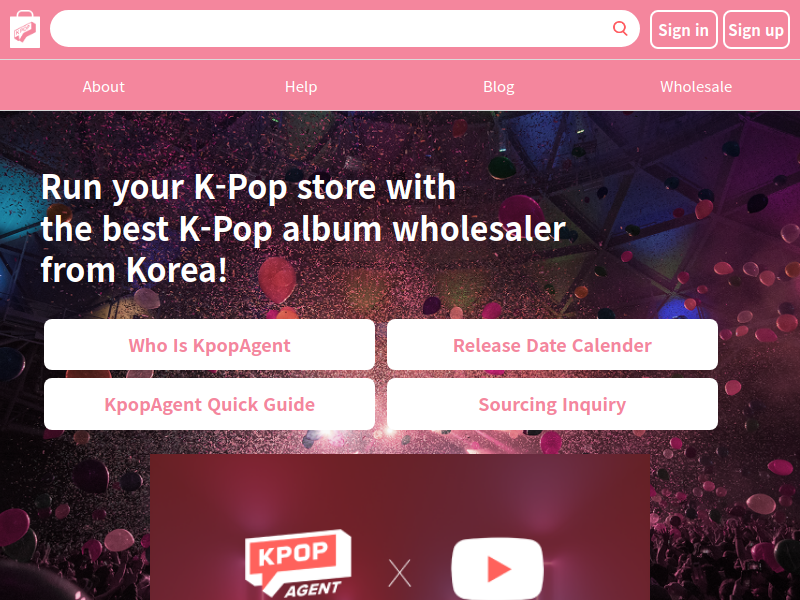Click the YouTube play icon in banner
The height and width of the screenshot is (600, 800).
tap(497, 568)
